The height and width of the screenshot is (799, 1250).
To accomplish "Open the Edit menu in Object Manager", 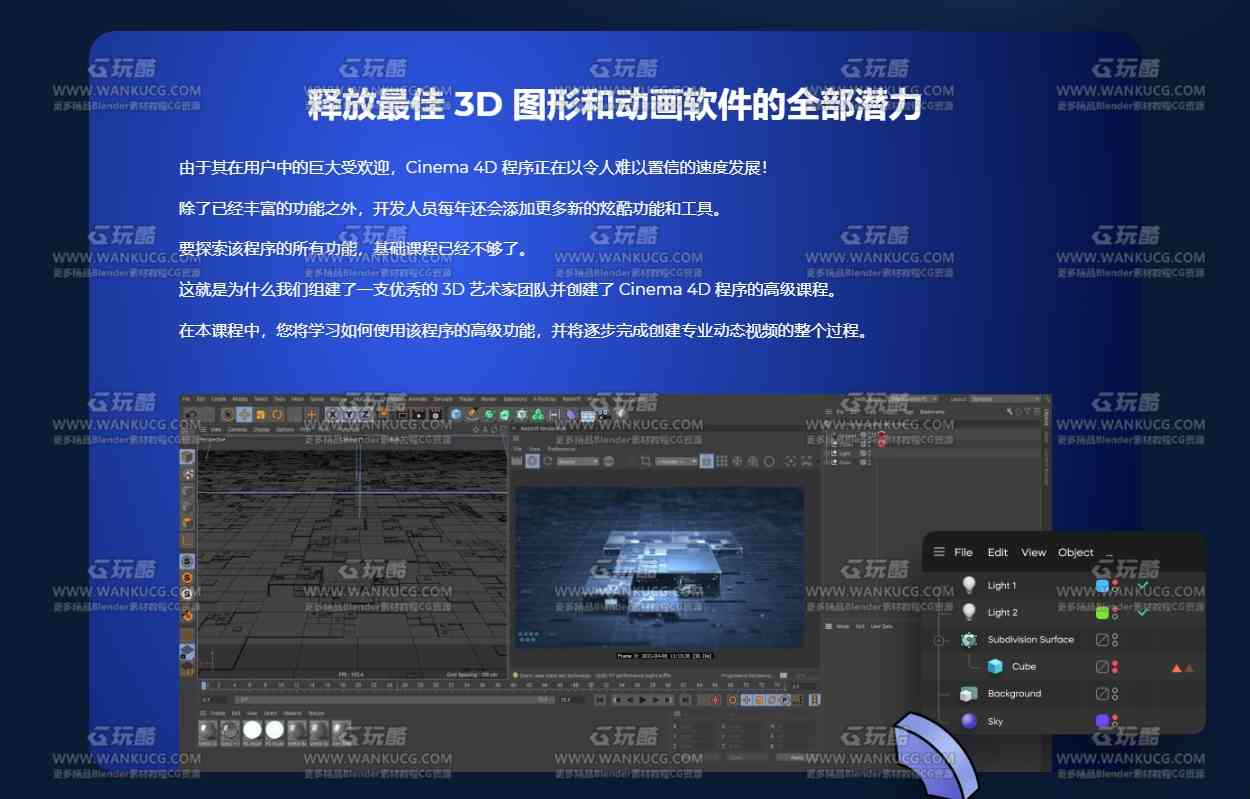I will (x=998, y=552).
